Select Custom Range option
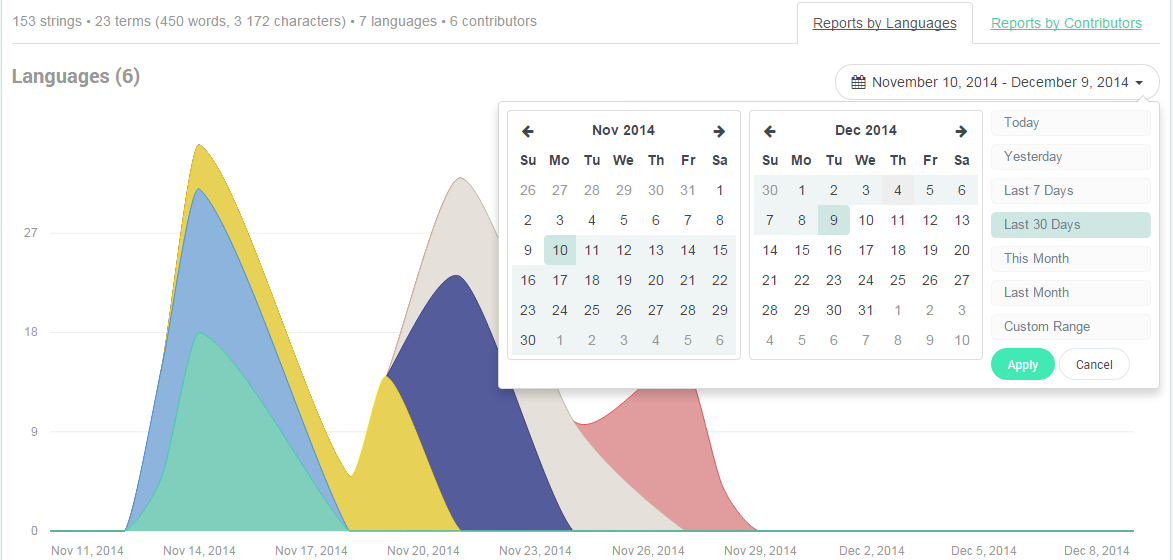Viewport: 1173px width, 560px height. tap(1071, 327)
